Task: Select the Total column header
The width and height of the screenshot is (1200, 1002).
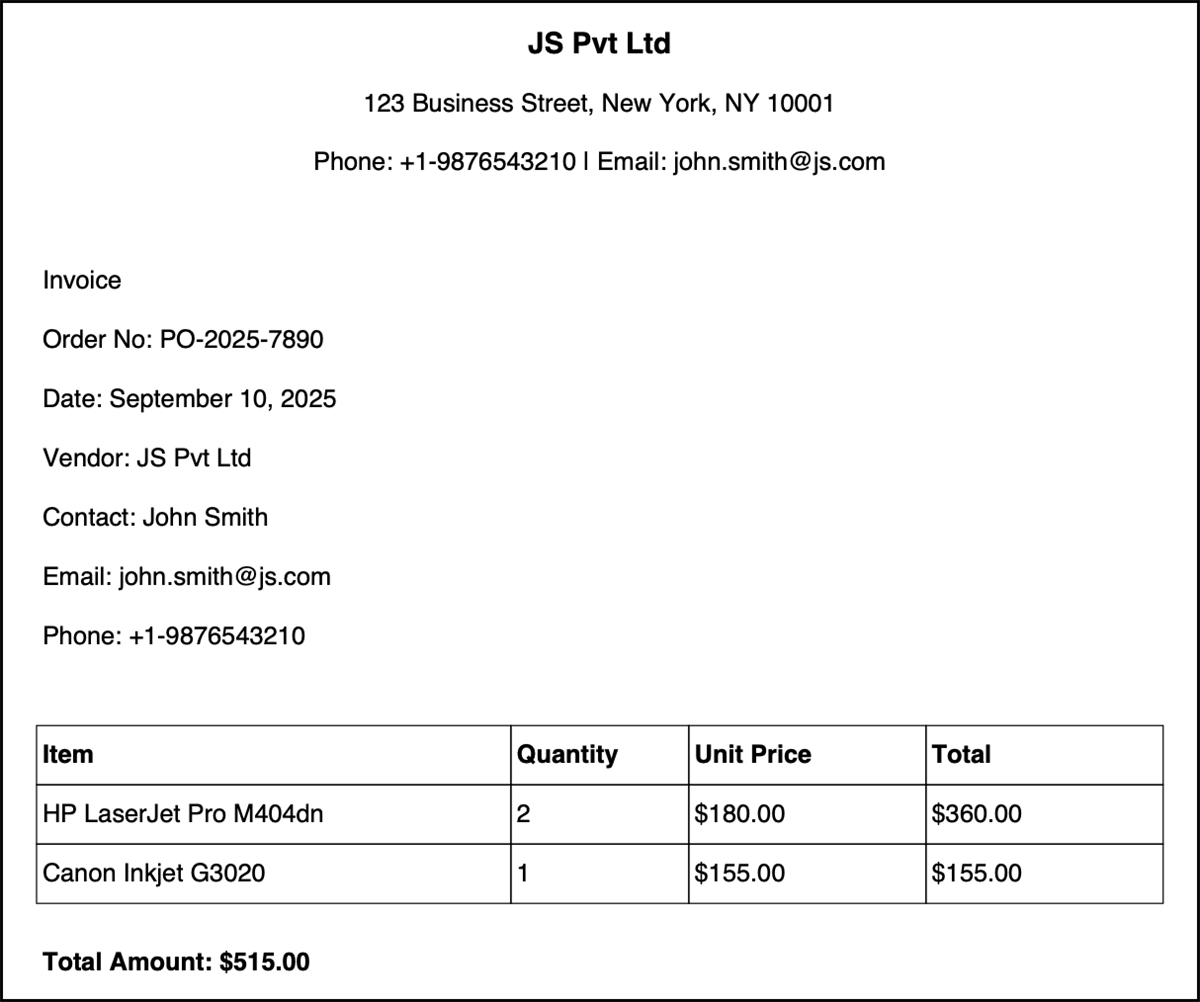Action: 961,754
